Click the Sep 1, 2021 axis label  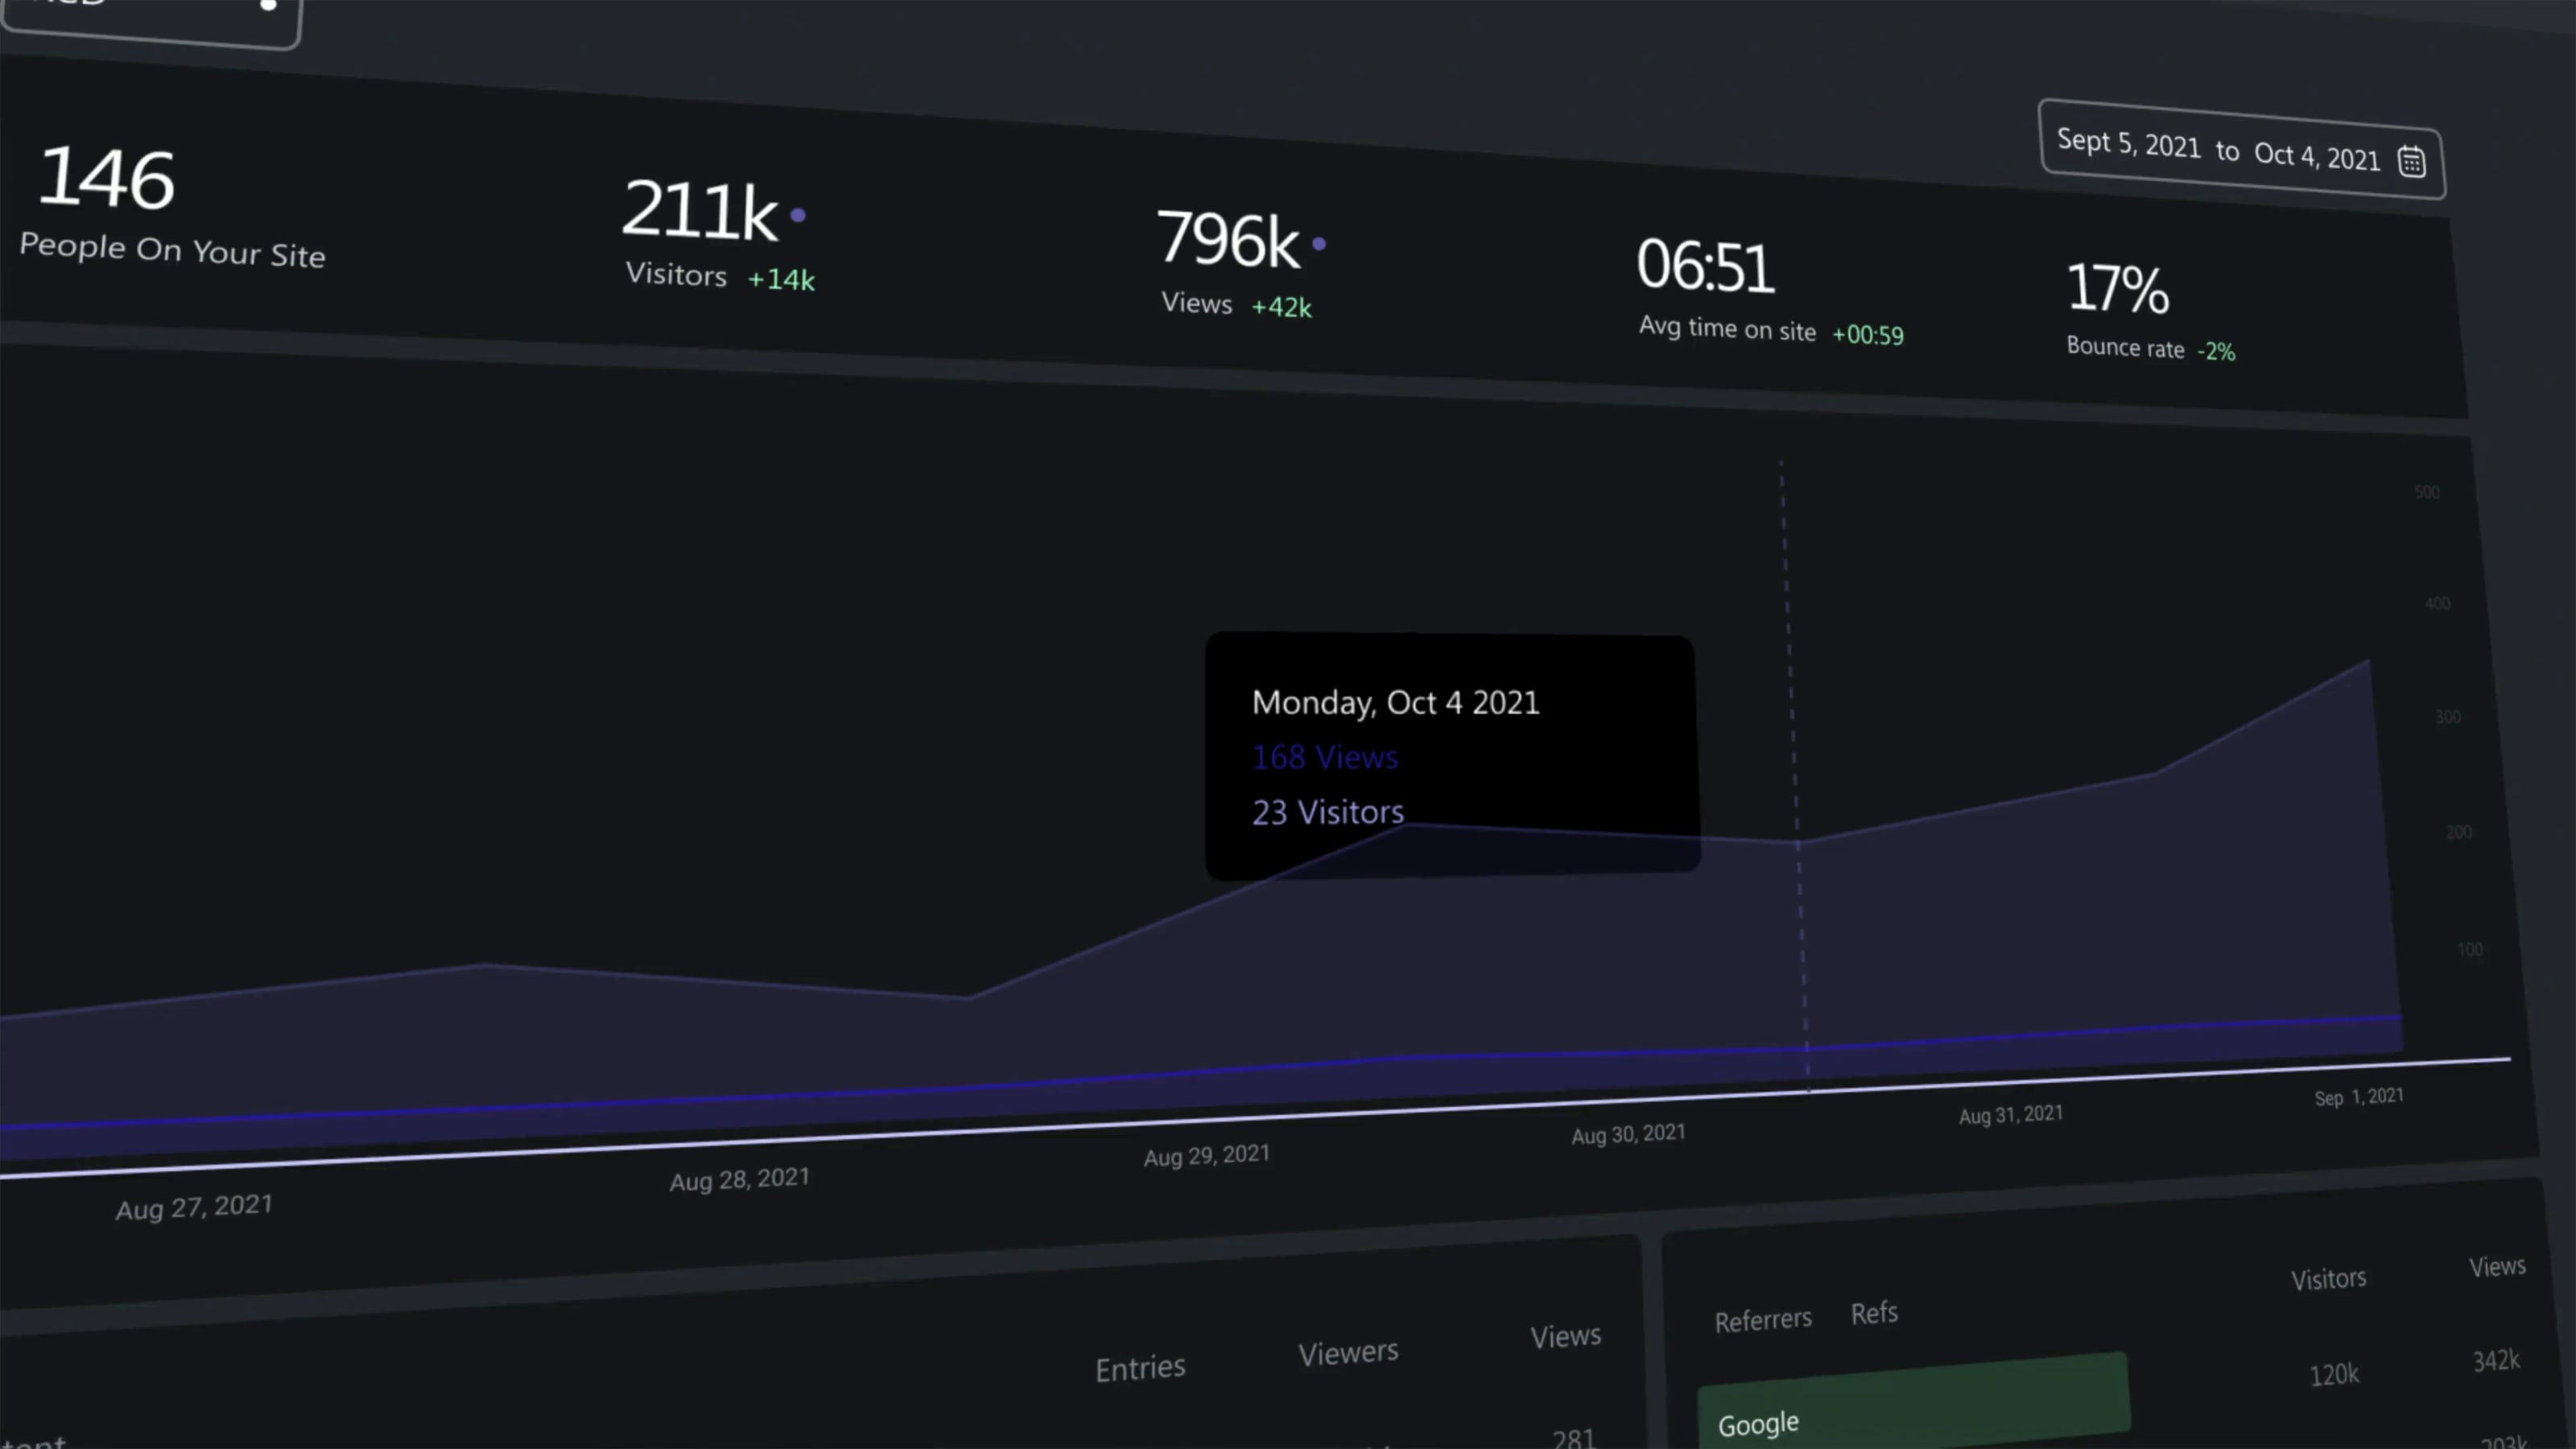point(2358,1097)
